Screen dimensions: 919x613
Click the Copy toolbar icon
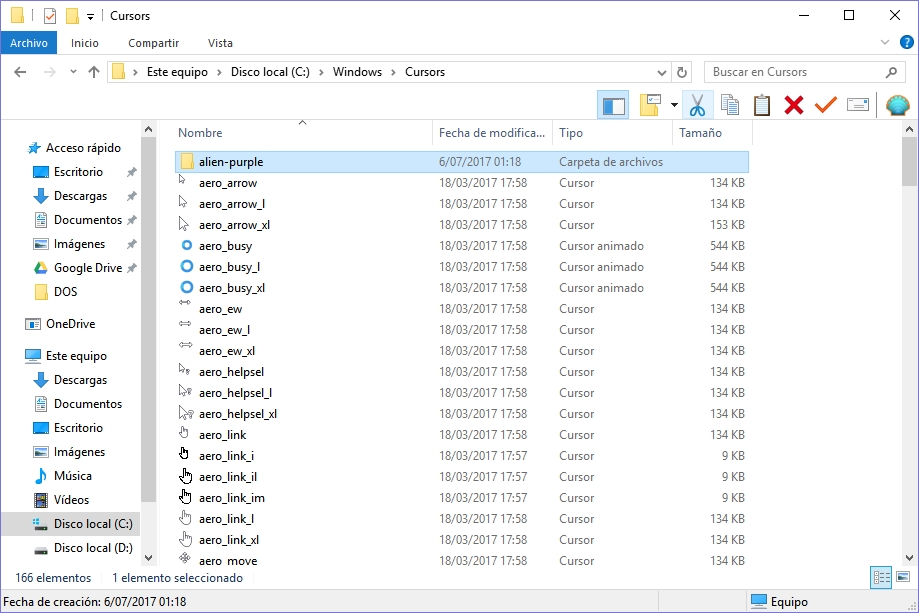coord(730,105)
